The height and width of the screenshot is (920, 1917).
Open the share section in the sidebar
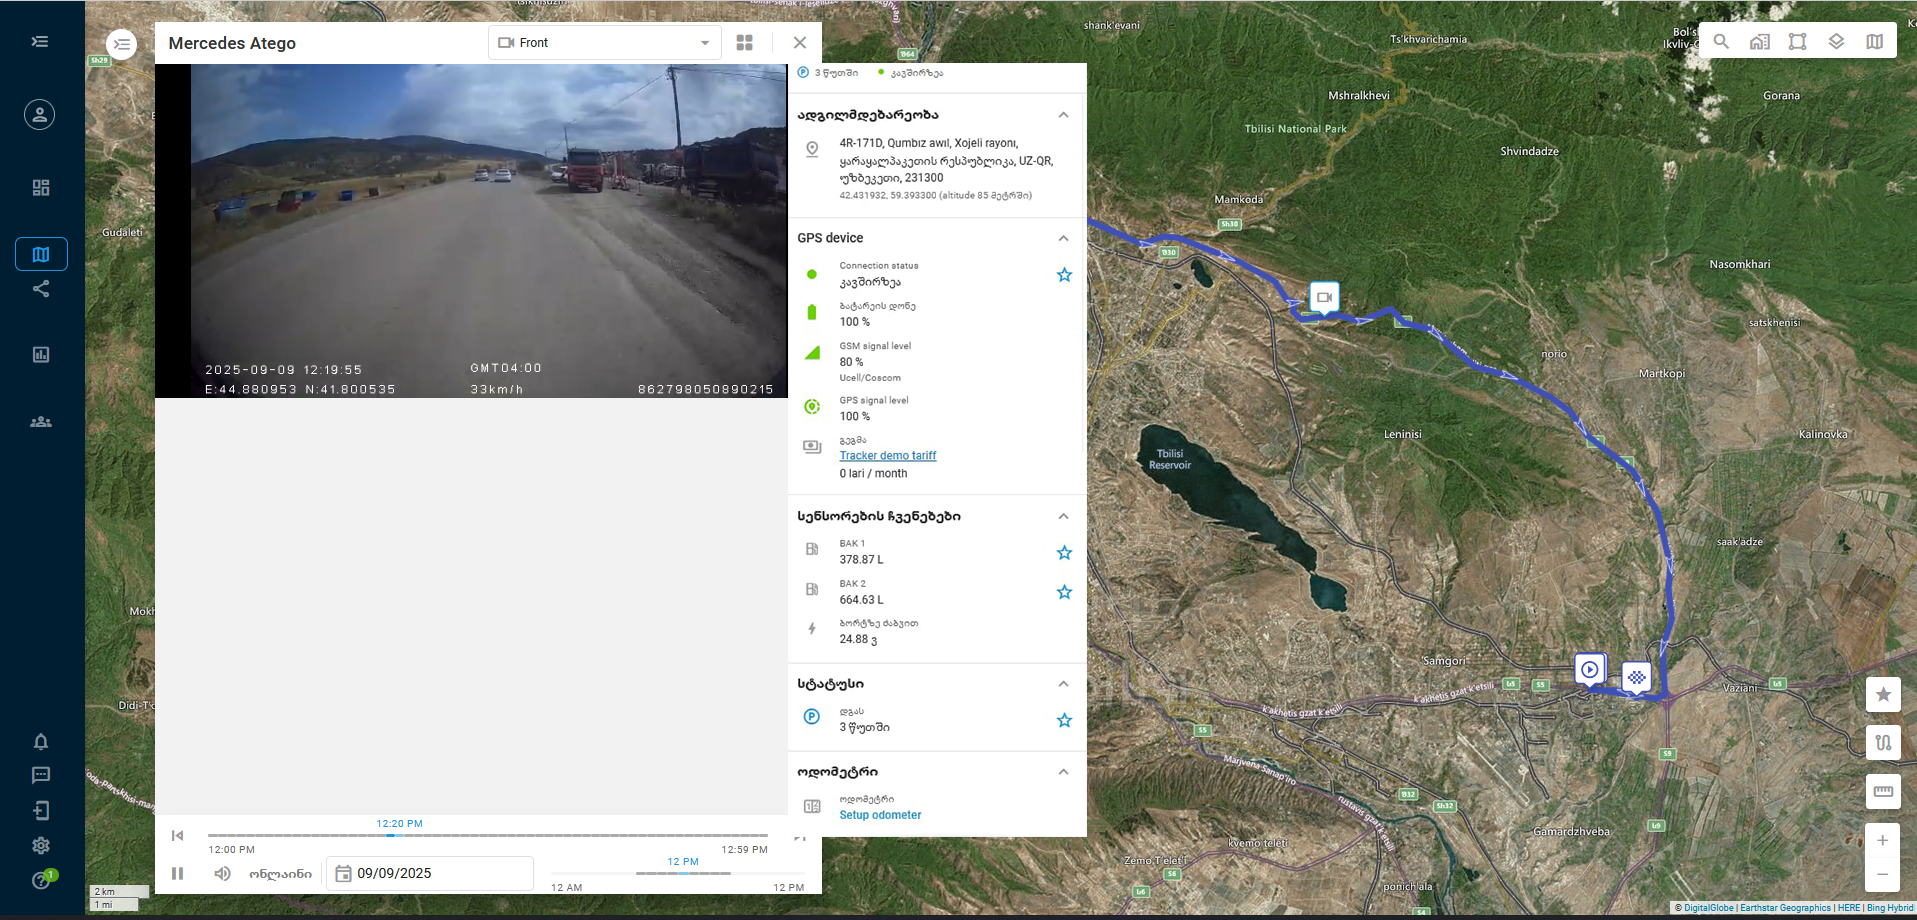click(x=41, y=289)
